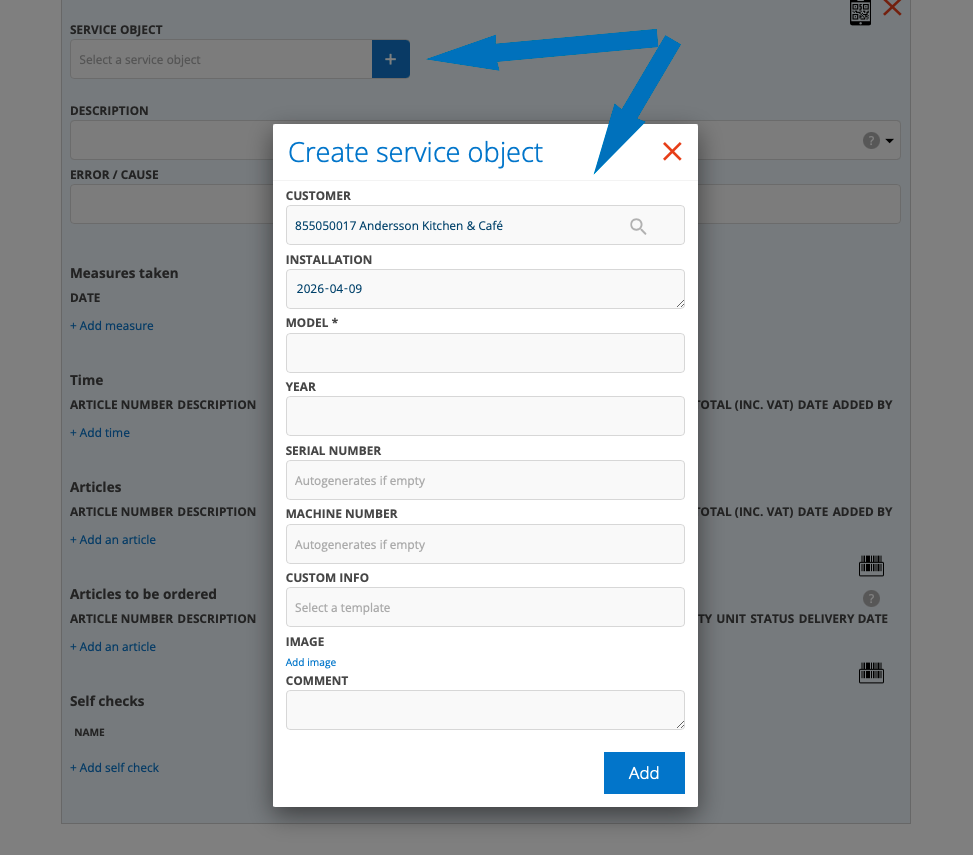Click the Add button in dialog
The width and height of the screenshot is (973, 855).
[x=644, y=773]
